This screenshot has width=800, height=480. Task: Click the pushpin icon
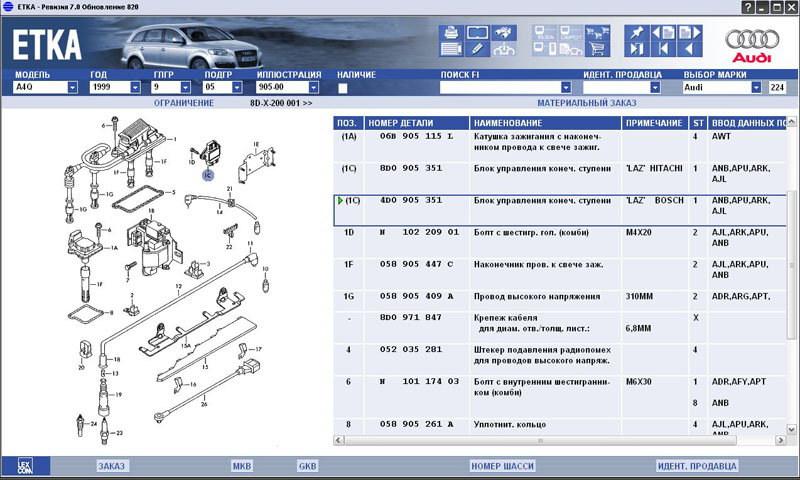[637, 33]
